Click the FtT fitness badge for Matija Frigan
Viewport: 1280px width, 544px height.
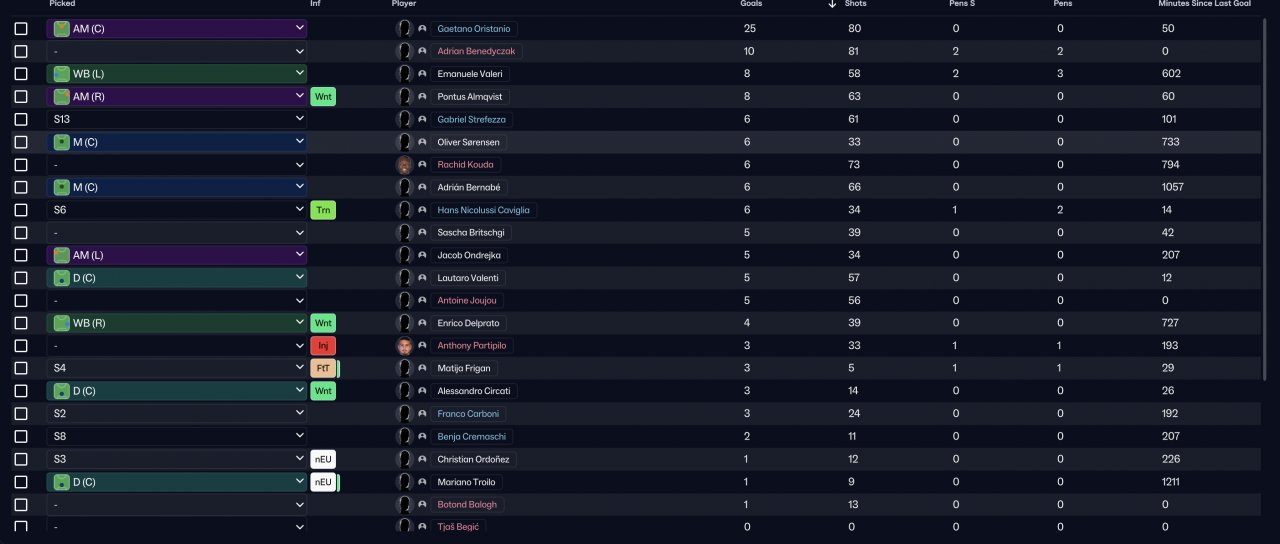tap(322, 368)
